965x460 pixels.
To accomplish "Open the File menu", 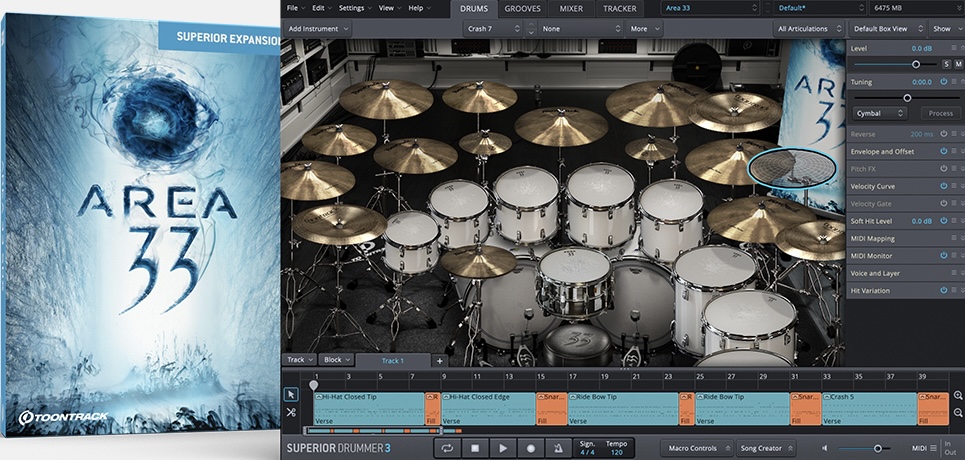I will click(x=296, y=8).
